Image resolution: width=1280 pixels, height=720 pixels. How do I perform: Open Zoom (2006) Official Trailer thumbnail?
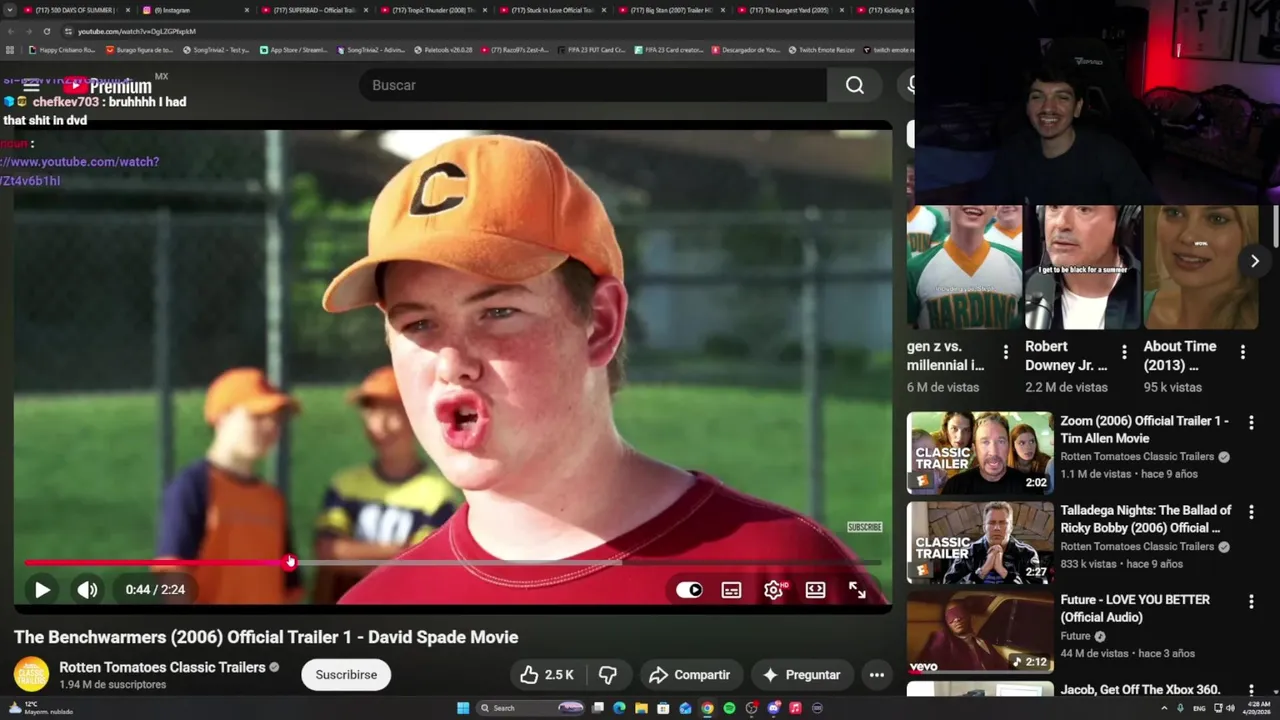pos(980,453)
